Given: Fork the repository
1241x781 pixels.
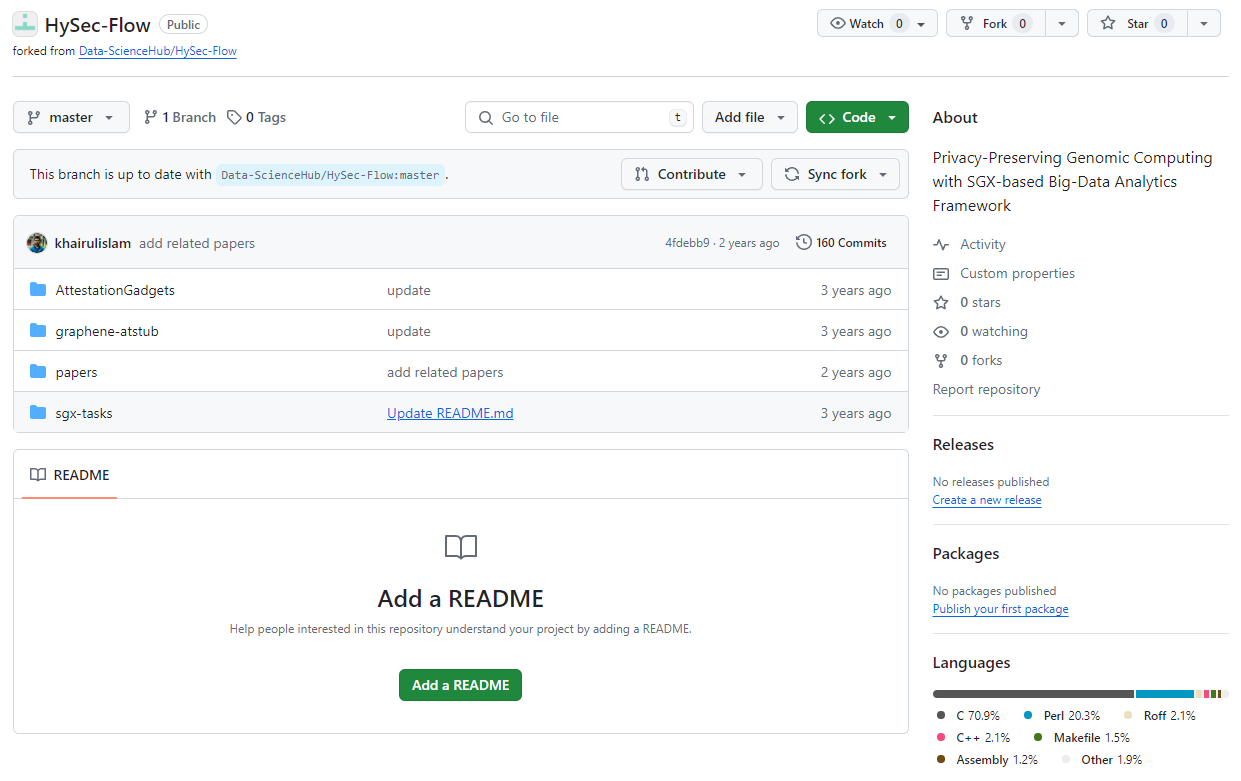Looking at the screenshot, I should point(994,23).
